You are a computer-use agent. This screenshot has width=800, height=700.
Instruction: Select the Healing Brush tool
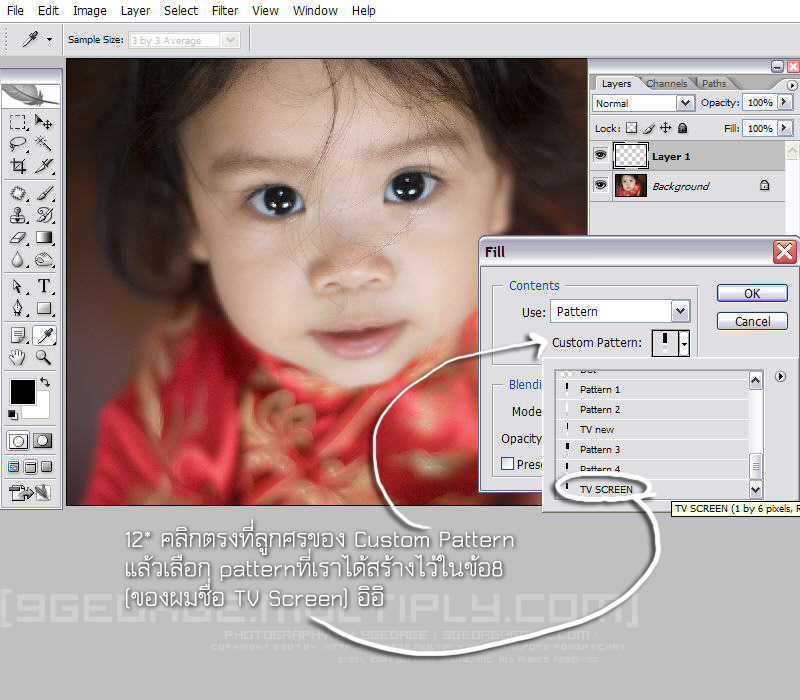(x=18, y=193)
